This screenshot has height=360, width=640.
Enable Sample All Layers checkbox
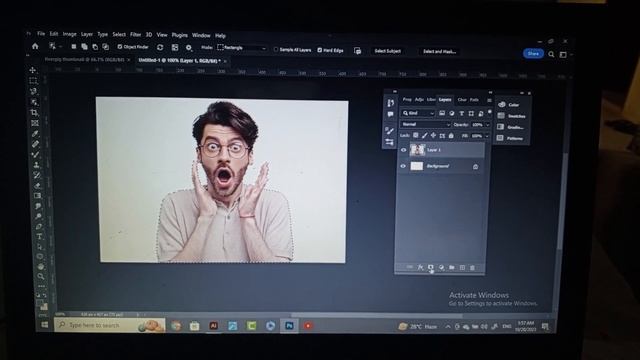276,49
